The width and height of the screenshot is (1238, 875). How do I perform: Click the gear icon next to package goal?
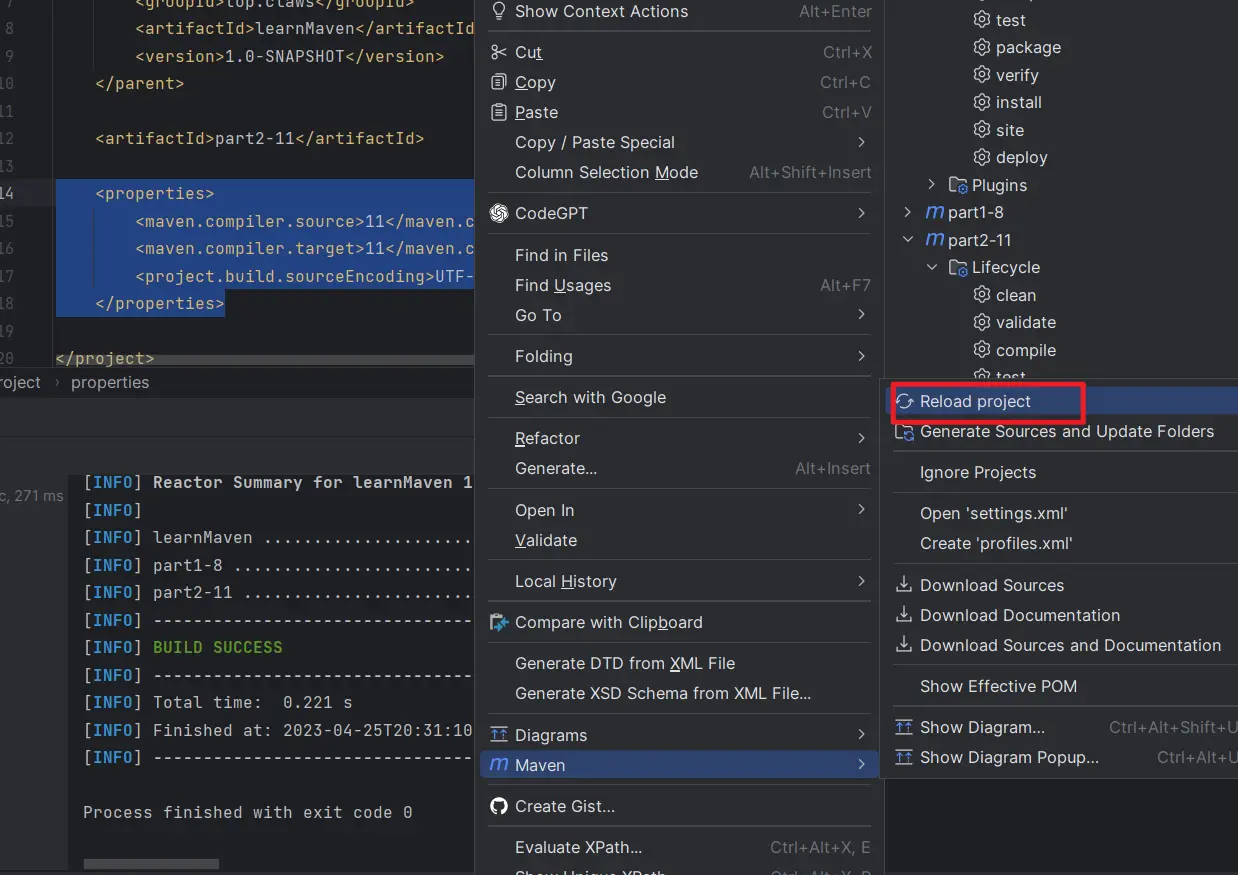click(x=982, y=47)
